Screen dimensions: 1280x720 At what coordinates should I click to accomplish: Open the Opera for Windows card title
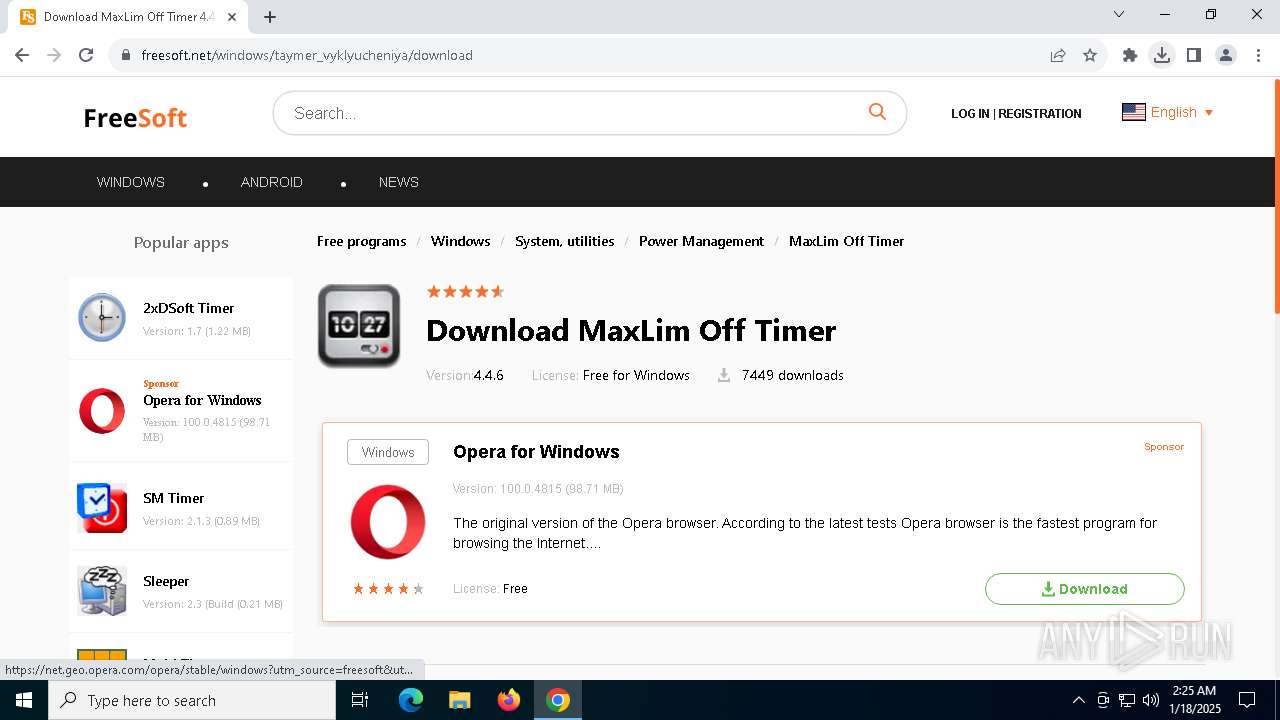(x=536, y=452)
